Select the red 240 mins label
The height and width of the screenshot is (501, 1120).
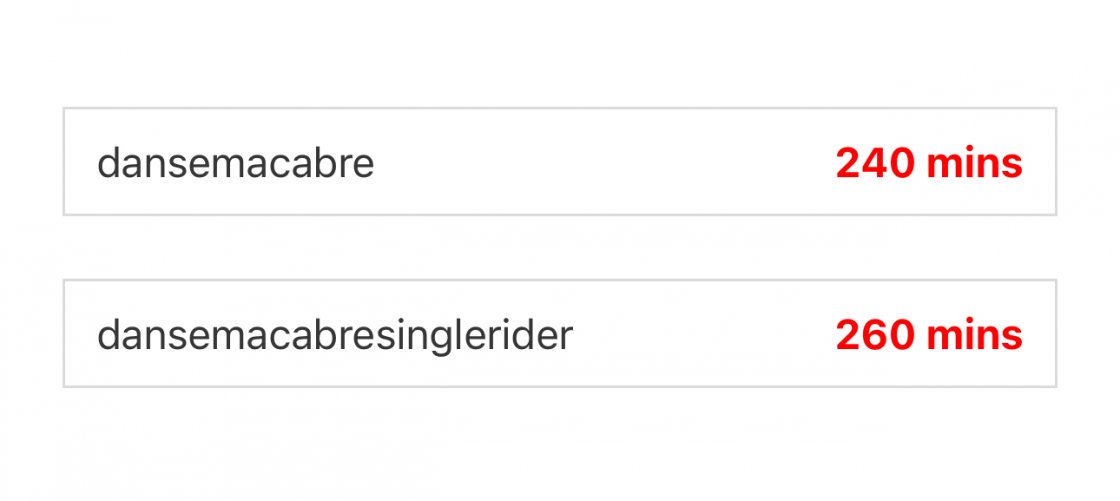929,164
